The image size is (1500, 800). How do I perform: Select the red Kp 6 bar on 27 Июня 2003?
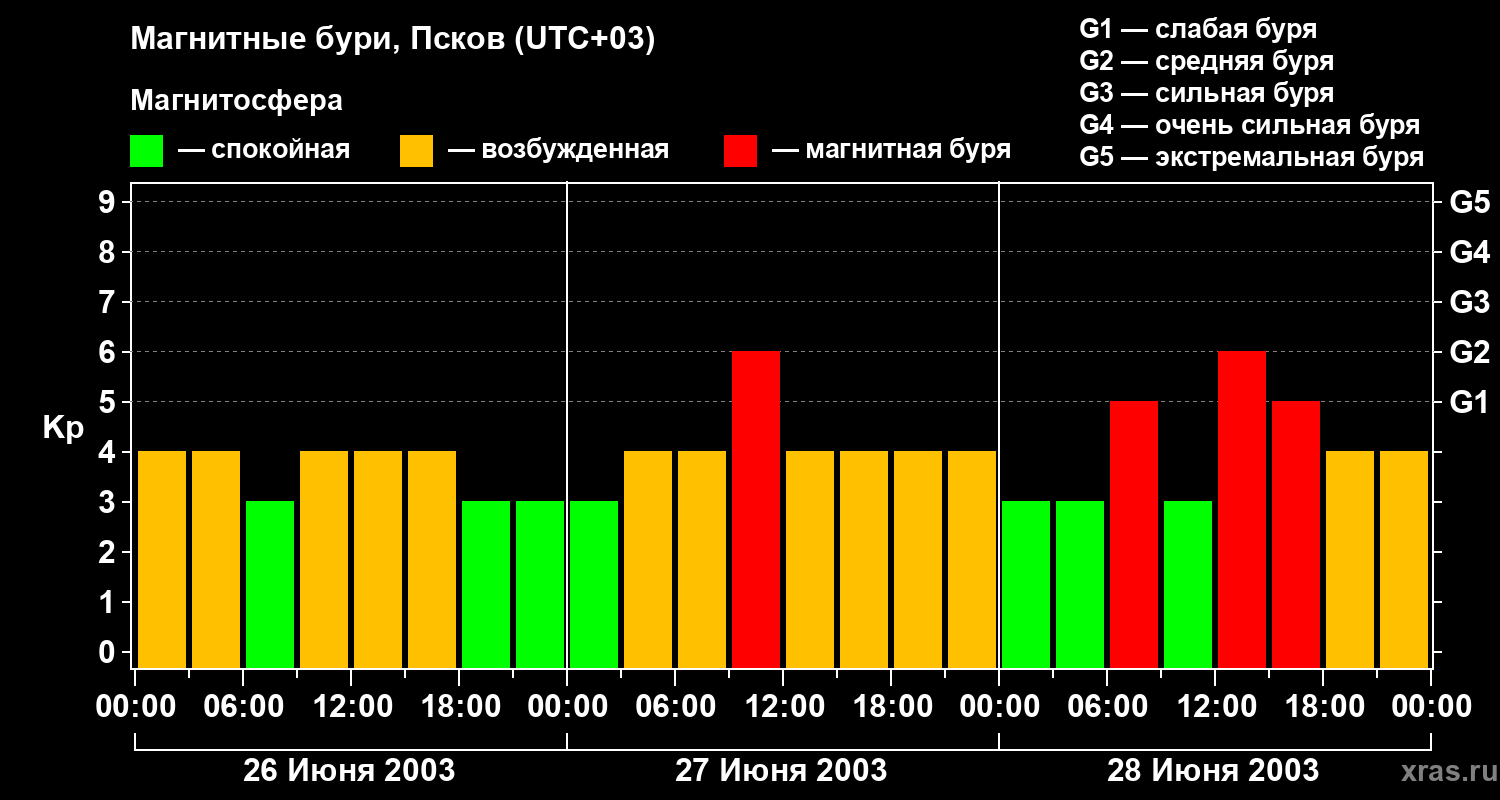pos(756,510)
